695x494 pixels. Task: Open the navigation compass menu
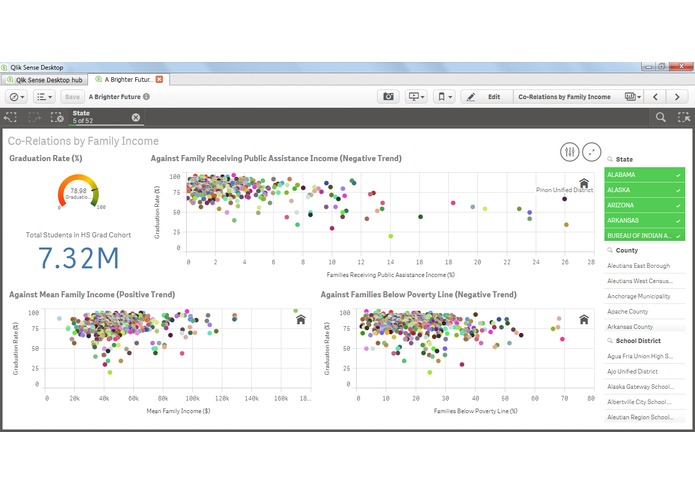click(x=17, y=97)
